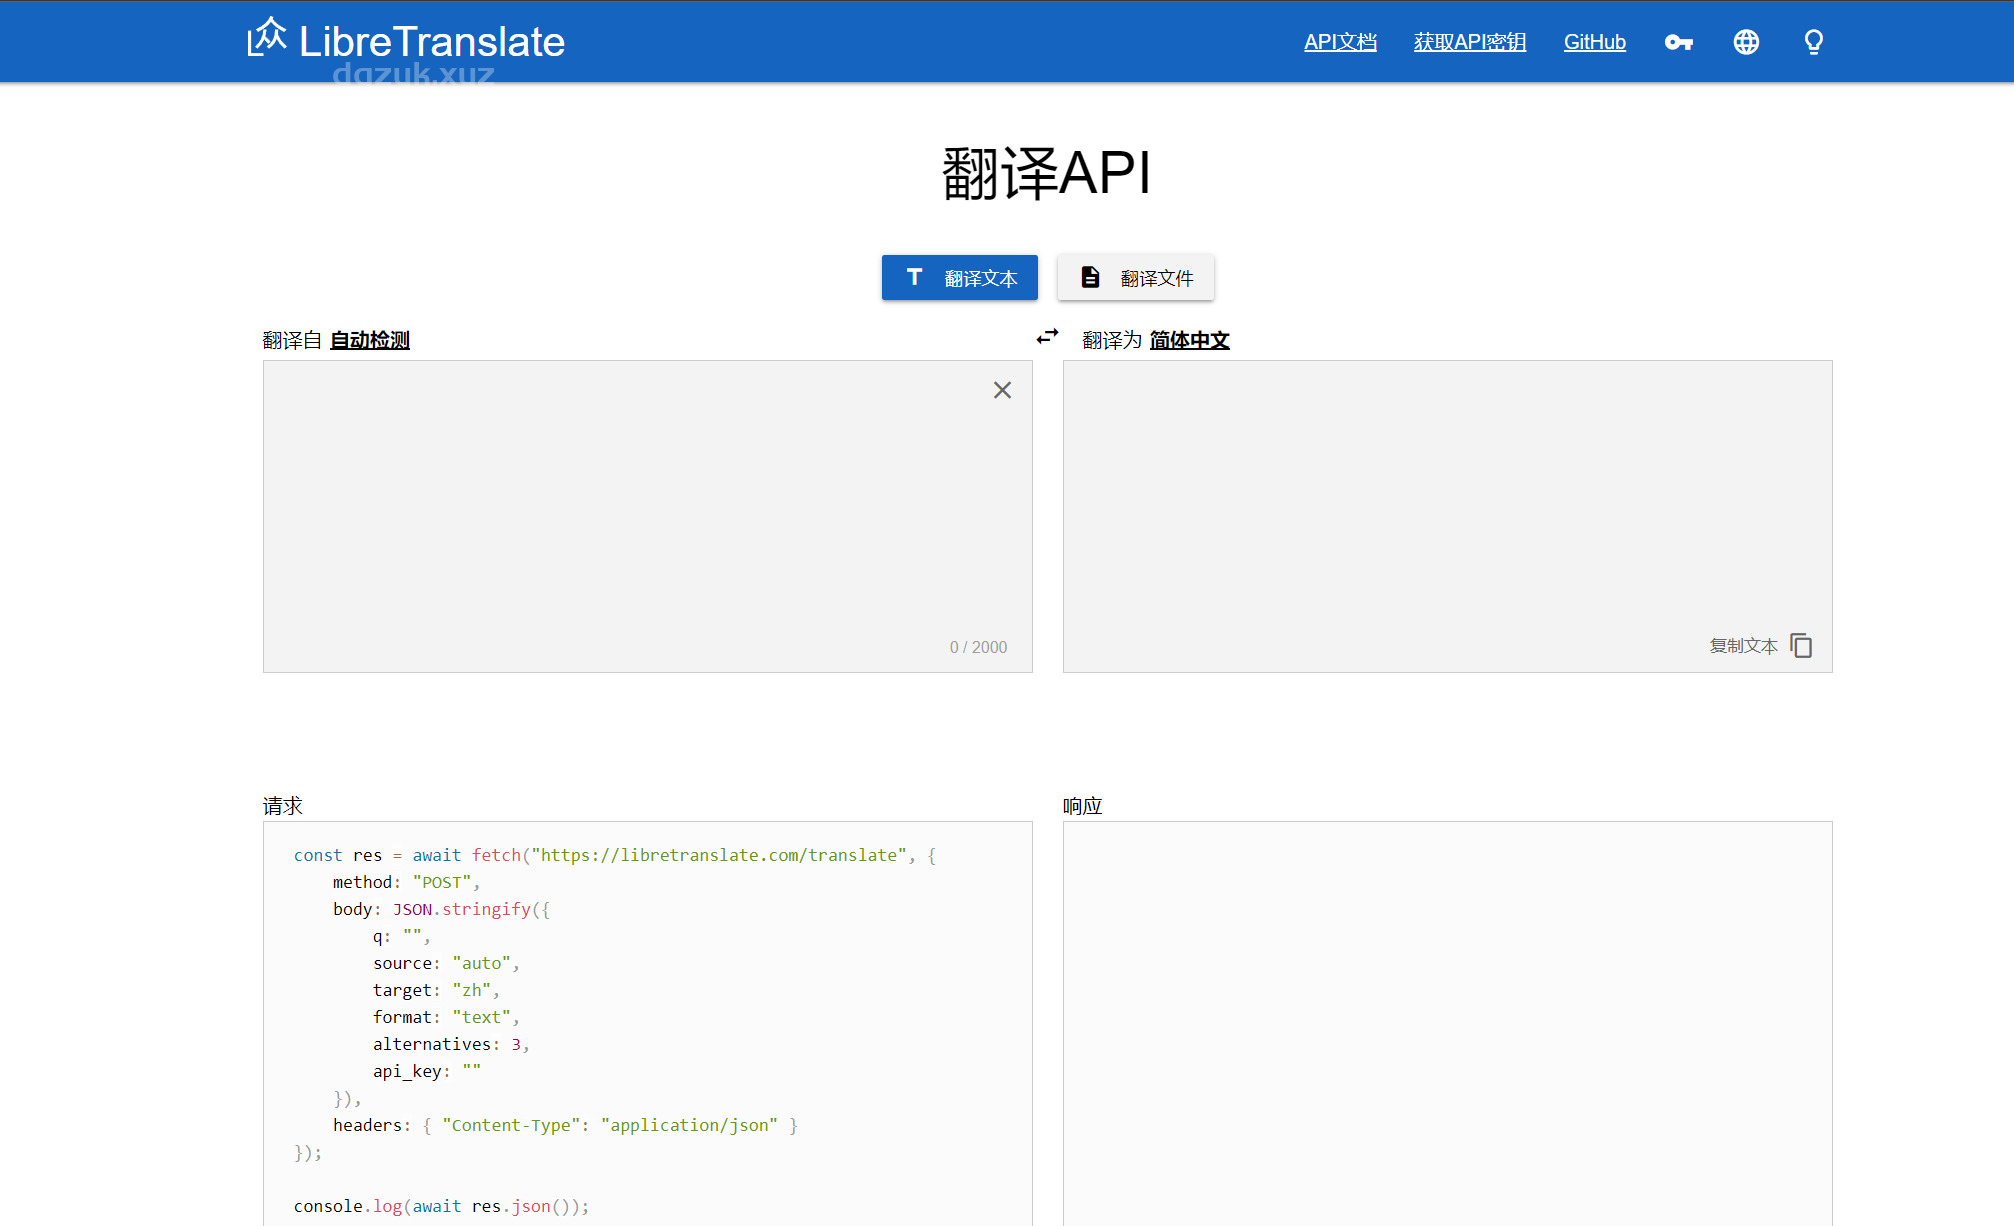
Task: Click the 翻译自 label
Action: 292,340
